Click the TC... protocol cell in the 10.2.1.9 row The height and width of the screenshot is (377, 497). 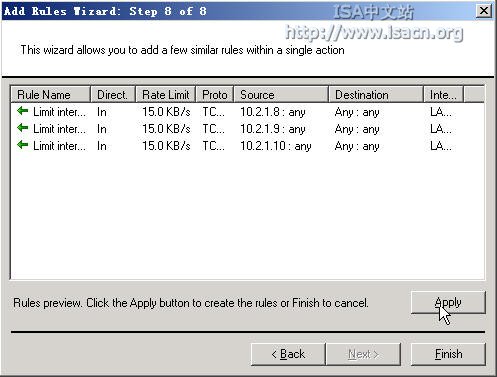tap(213, 129)
